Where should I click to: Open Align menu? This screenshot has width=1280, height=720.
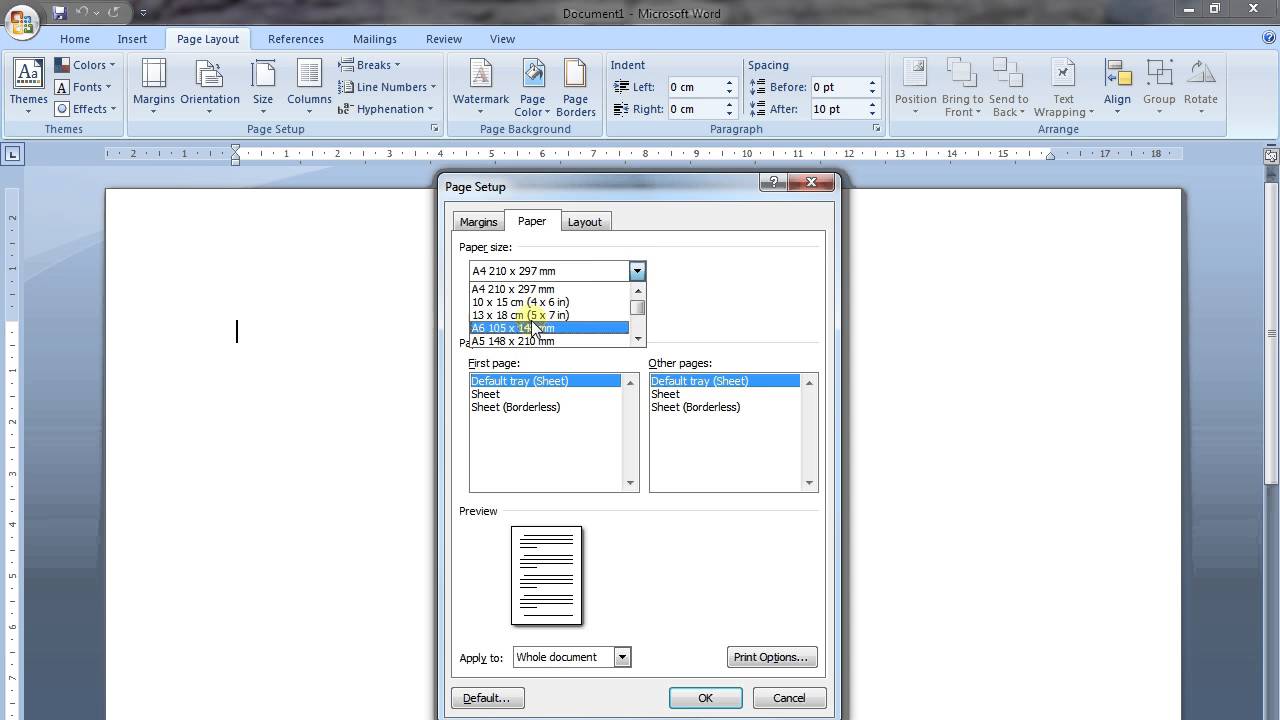[x=1117, y=86]
